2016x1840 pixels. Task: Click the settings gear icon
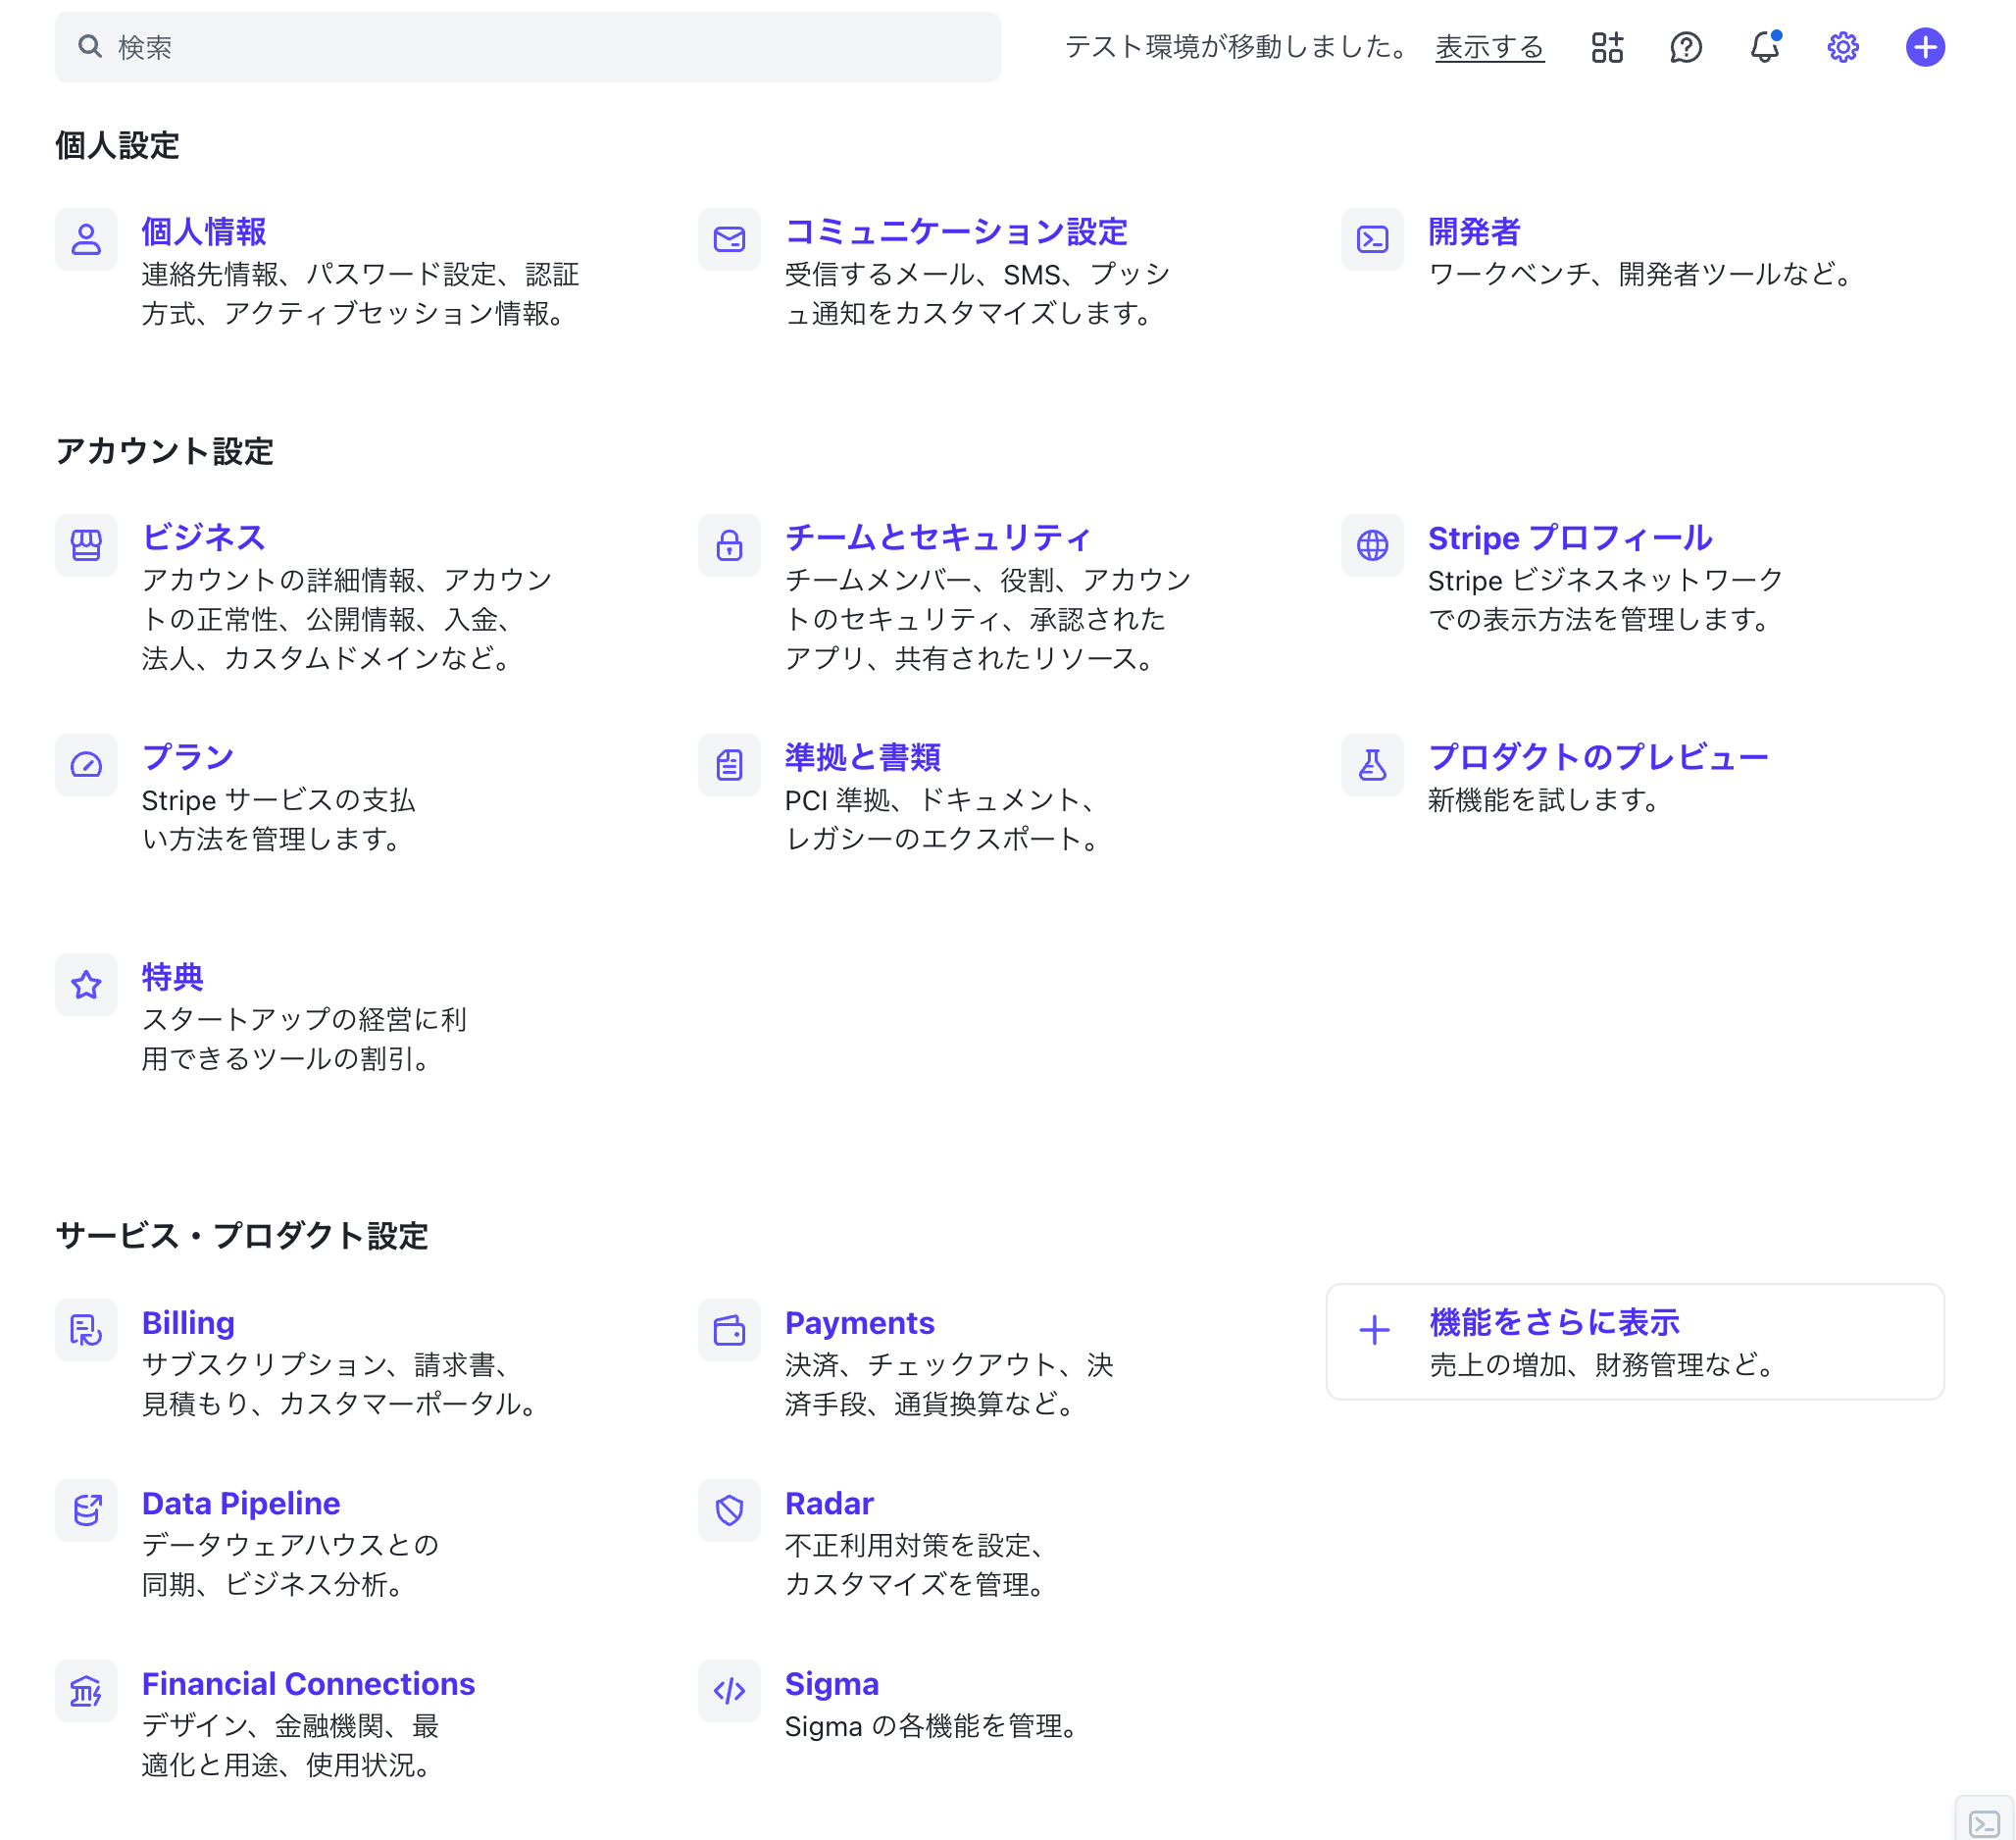[1842, 47]
